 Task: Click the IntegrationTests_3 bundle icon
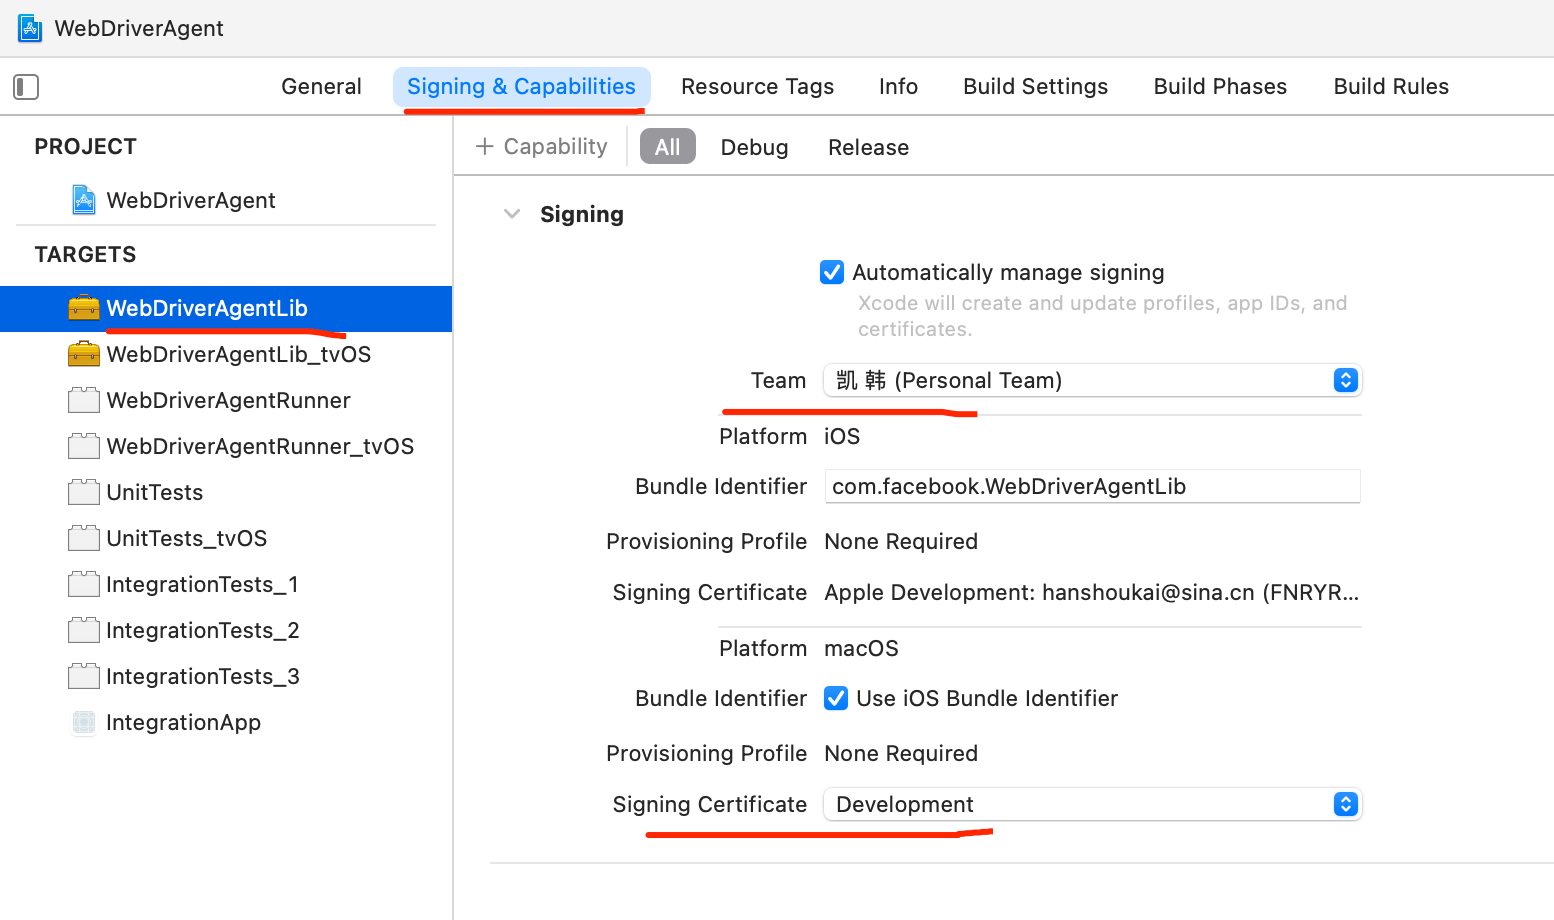(84, 676)
